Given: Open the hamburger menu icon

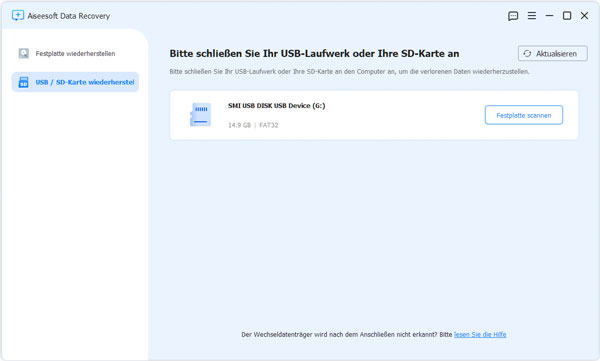Looking at the screenshot, I should pyautogui.click(x=532, y=16).
